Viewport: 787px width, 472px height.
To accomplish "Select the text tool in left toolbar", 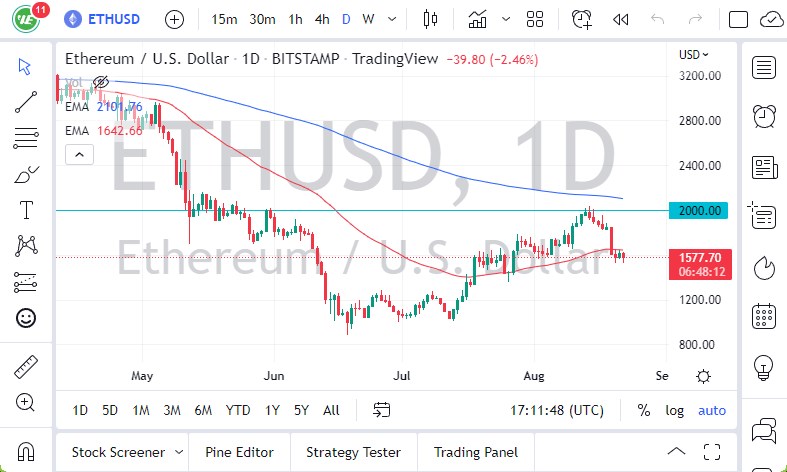I will (x=27, y=210).
